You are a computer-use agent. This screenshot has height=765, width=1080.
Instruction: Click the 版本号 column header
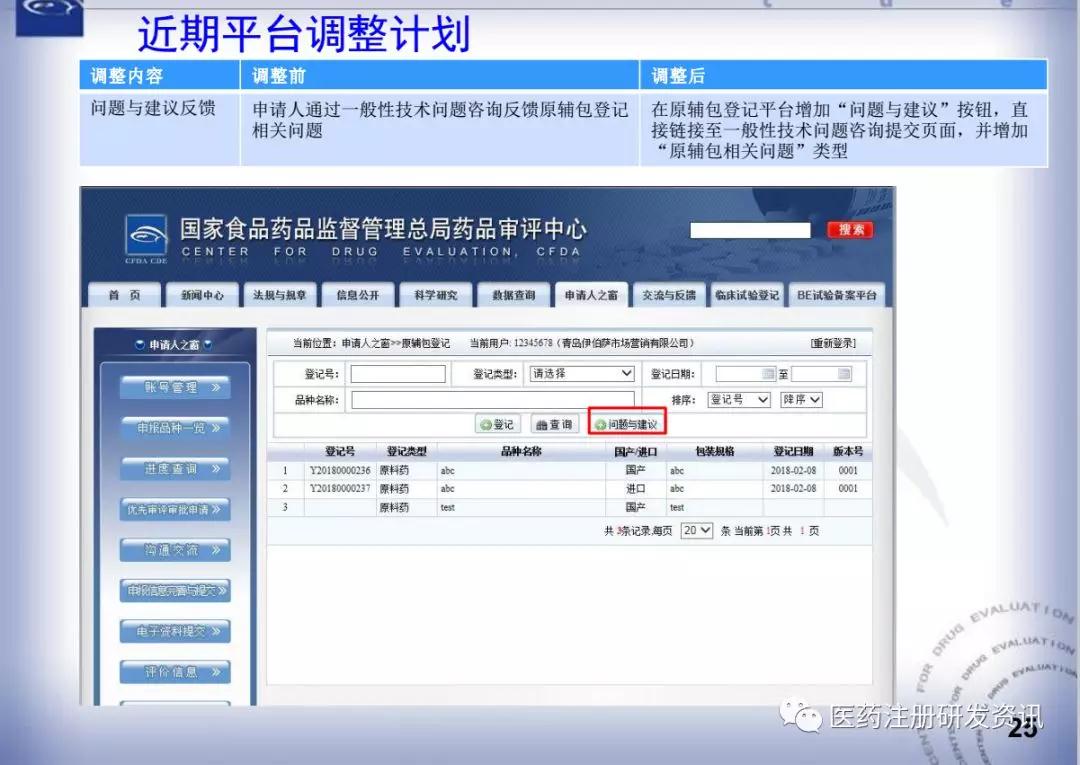848,451
